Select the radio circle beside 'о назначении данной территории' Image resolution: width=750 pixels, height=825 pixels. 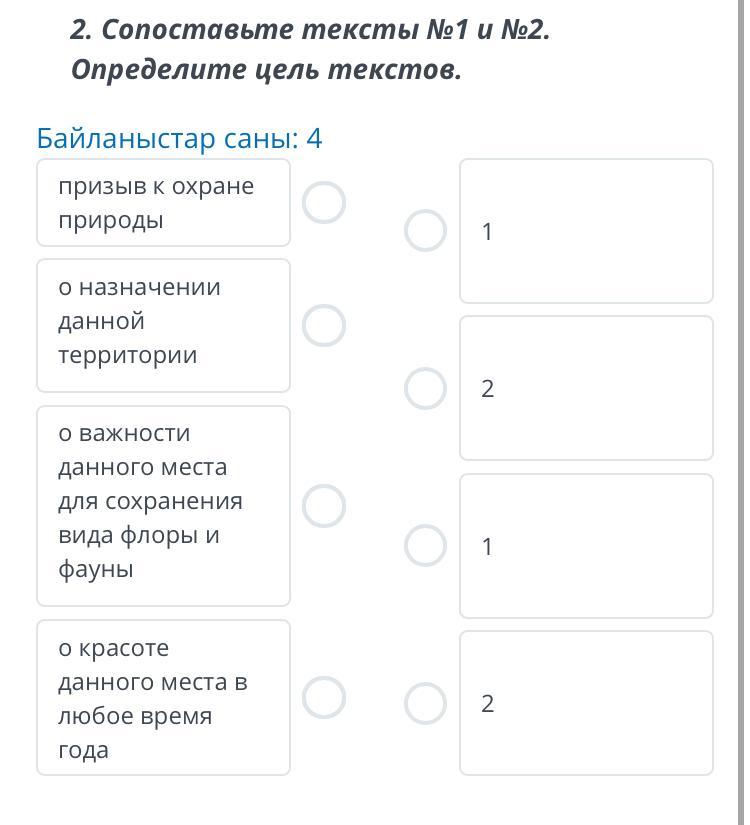coord(324,326)
